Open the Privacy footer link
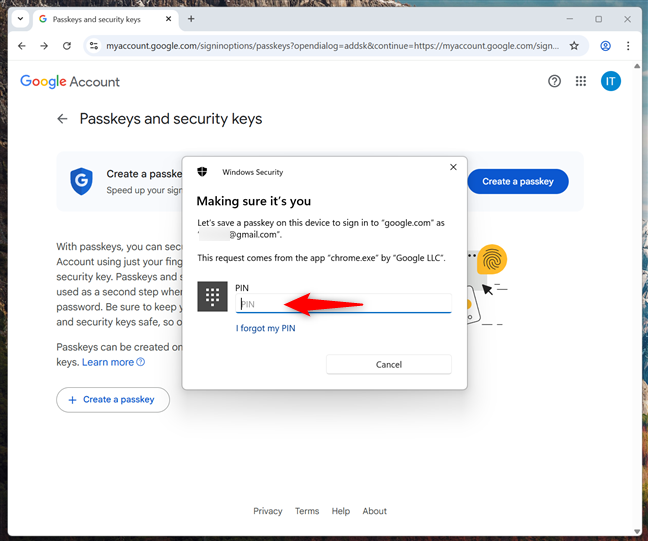Image resolution: width=648 pixels, height=541 pixels. (x=267, y=511)
